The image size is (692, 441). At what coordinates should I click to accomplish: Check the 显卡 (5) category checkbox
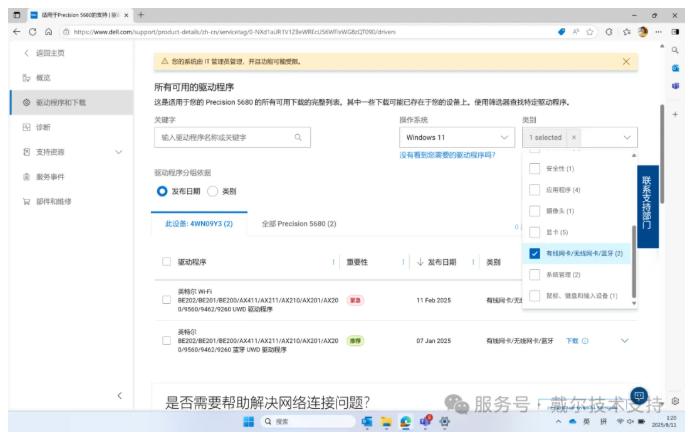[534, 232]
